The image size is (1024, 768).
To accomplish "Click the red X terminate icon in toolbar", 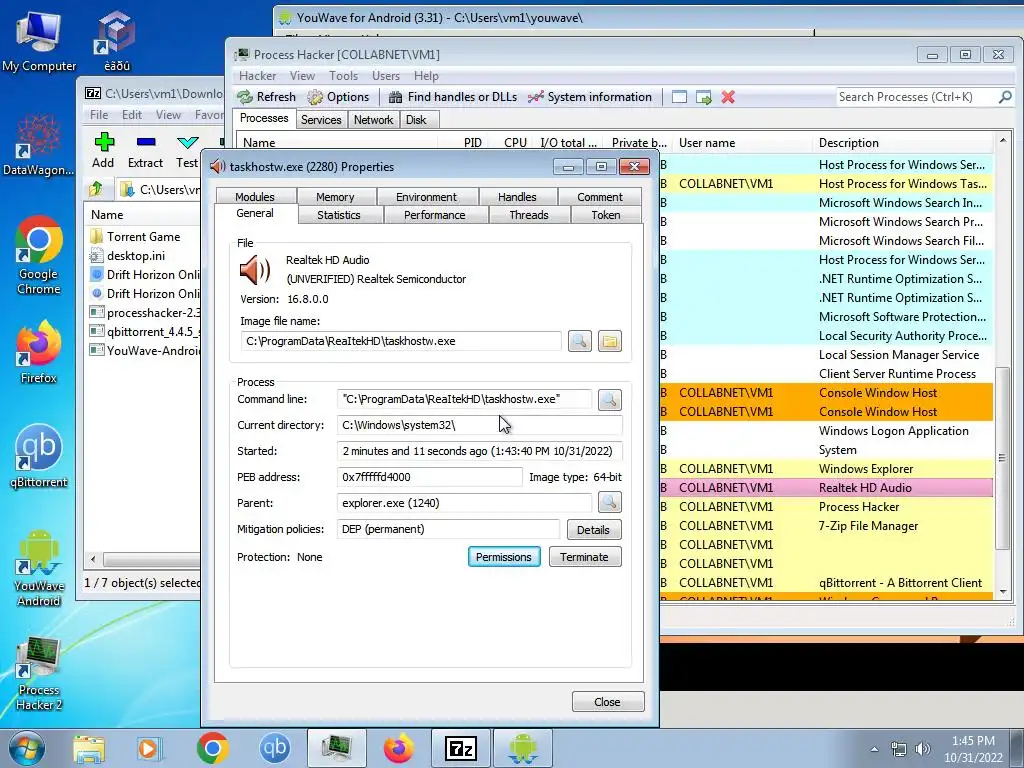I will (728, 97).
